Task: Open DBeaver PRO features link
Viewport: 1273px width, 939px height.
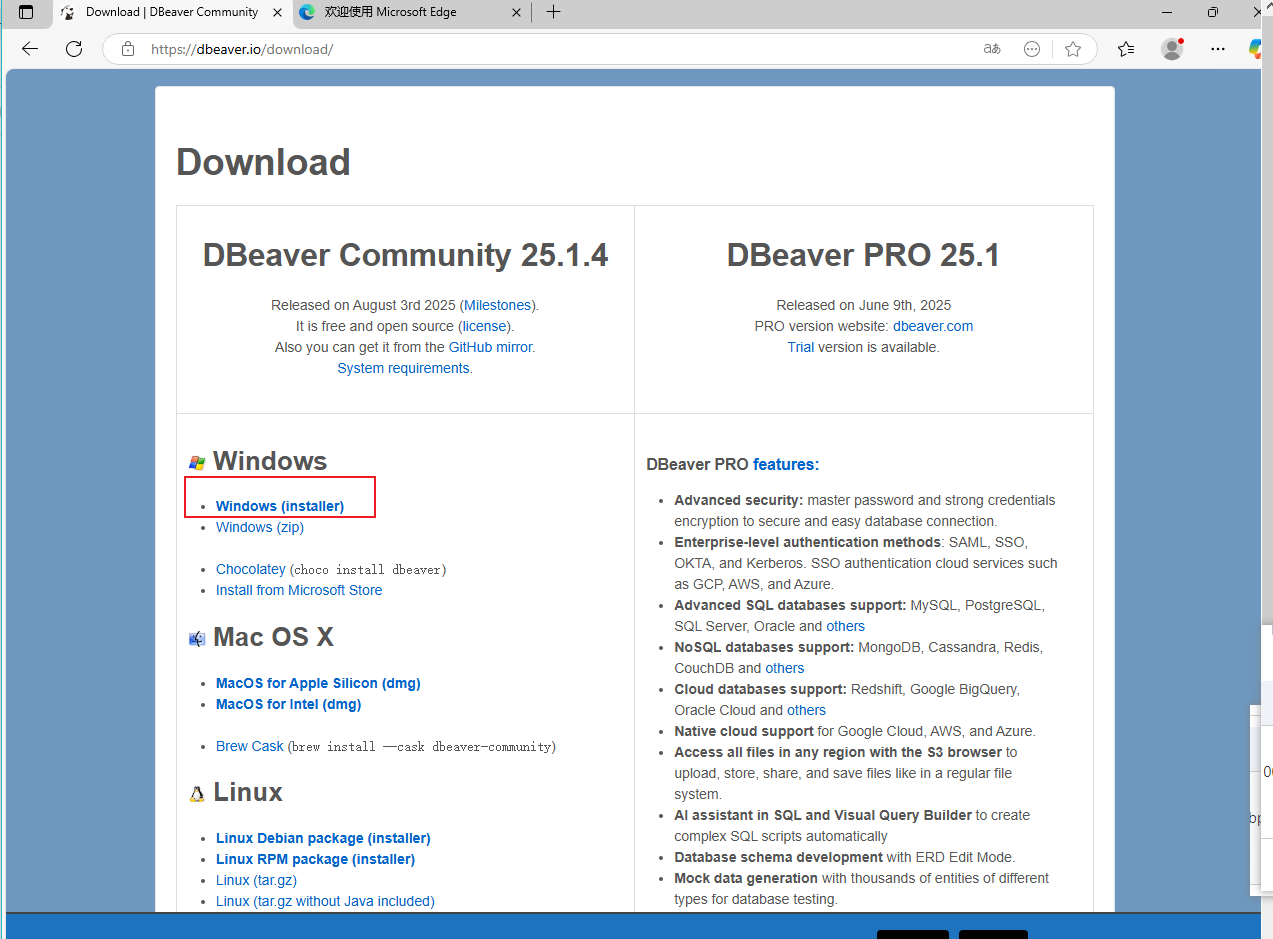Action: click(x=786, y=464)
